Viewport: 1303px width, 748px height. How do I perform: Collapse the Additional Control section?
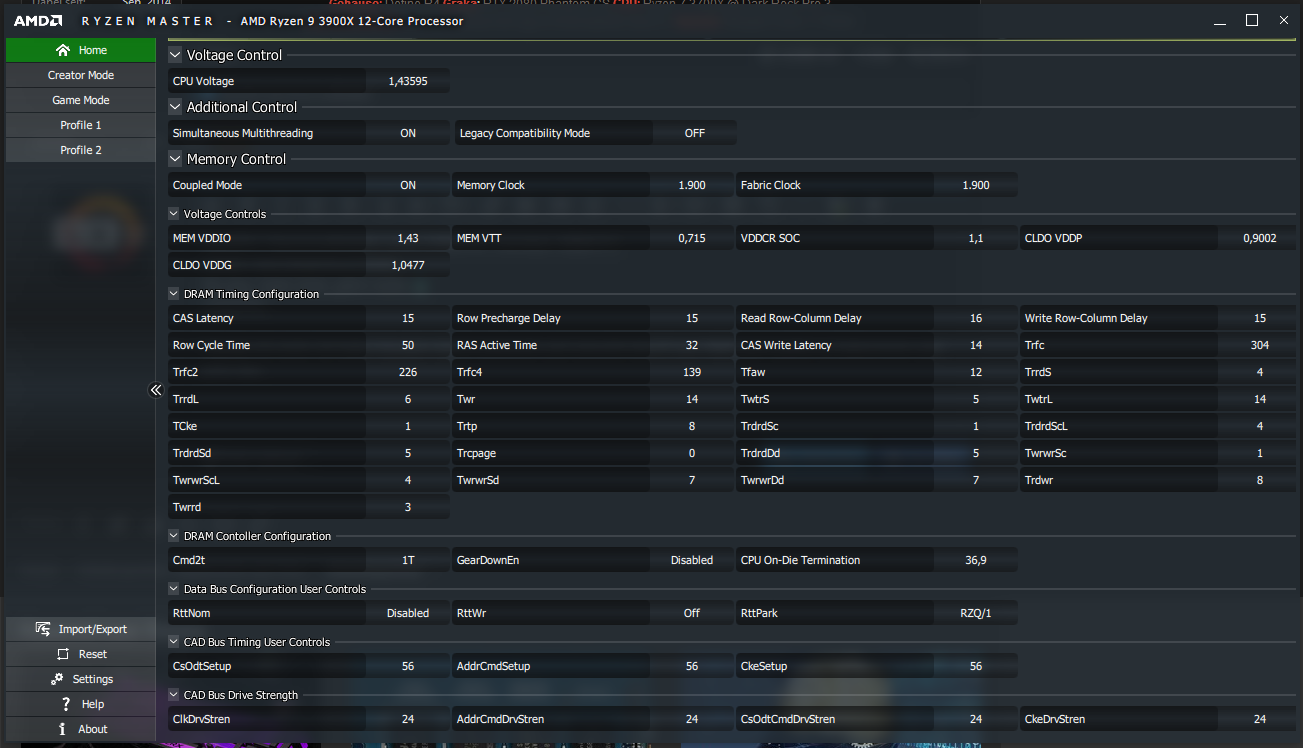[x=176, y=107]
